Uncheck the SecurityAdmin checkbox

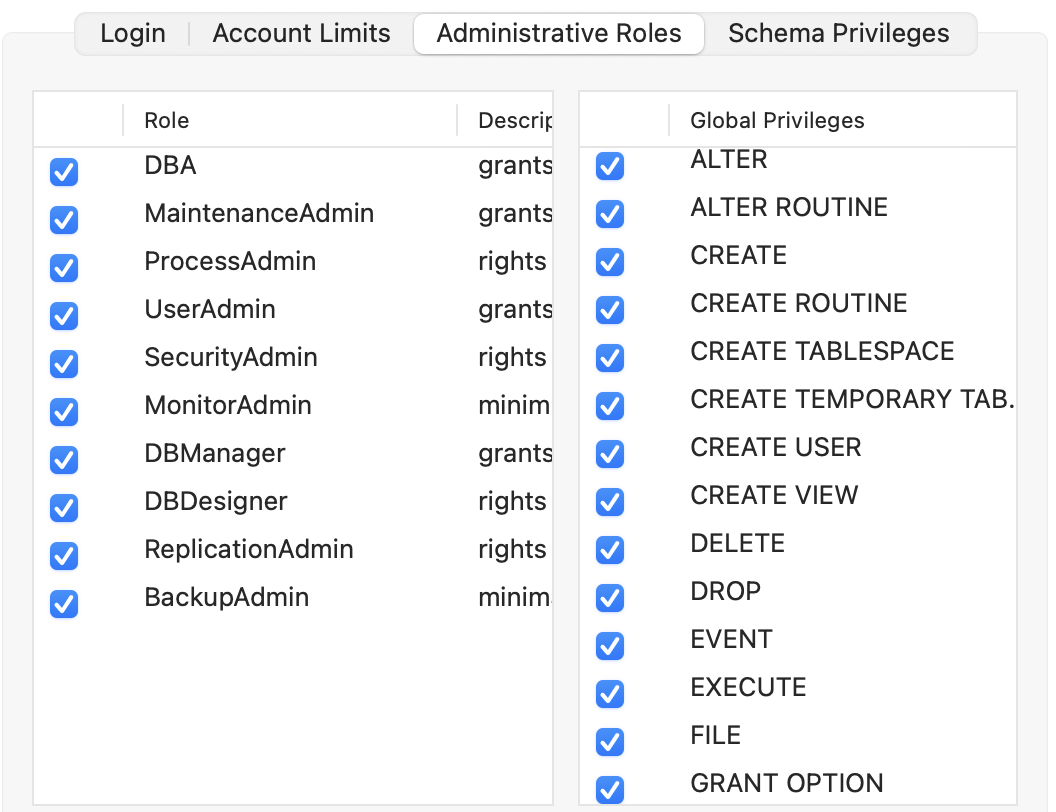tap(64, 364)
